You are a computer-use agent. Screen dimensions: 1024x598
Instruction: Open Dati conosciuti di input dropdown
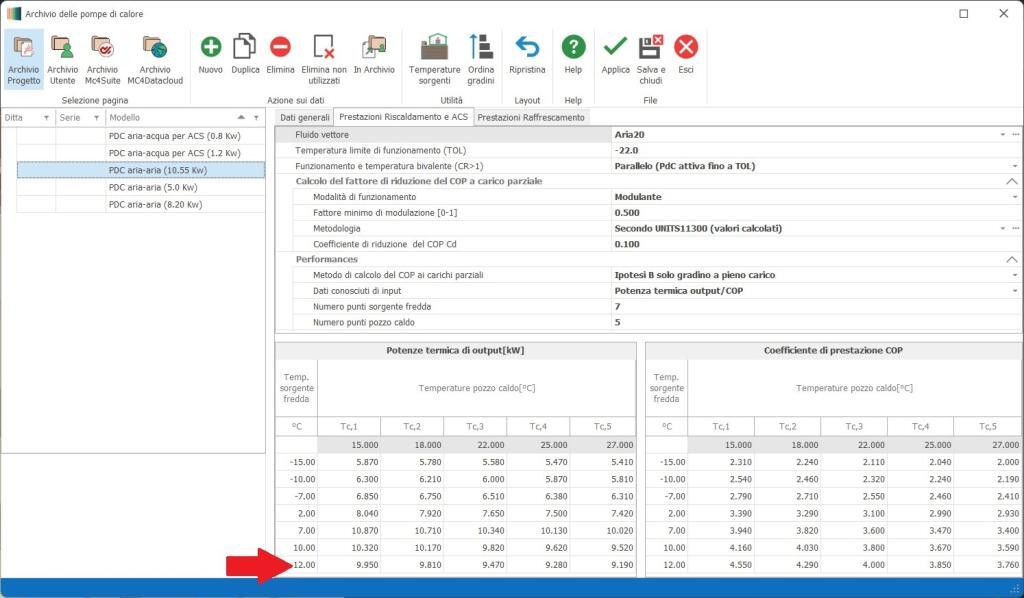point(1015,291)
